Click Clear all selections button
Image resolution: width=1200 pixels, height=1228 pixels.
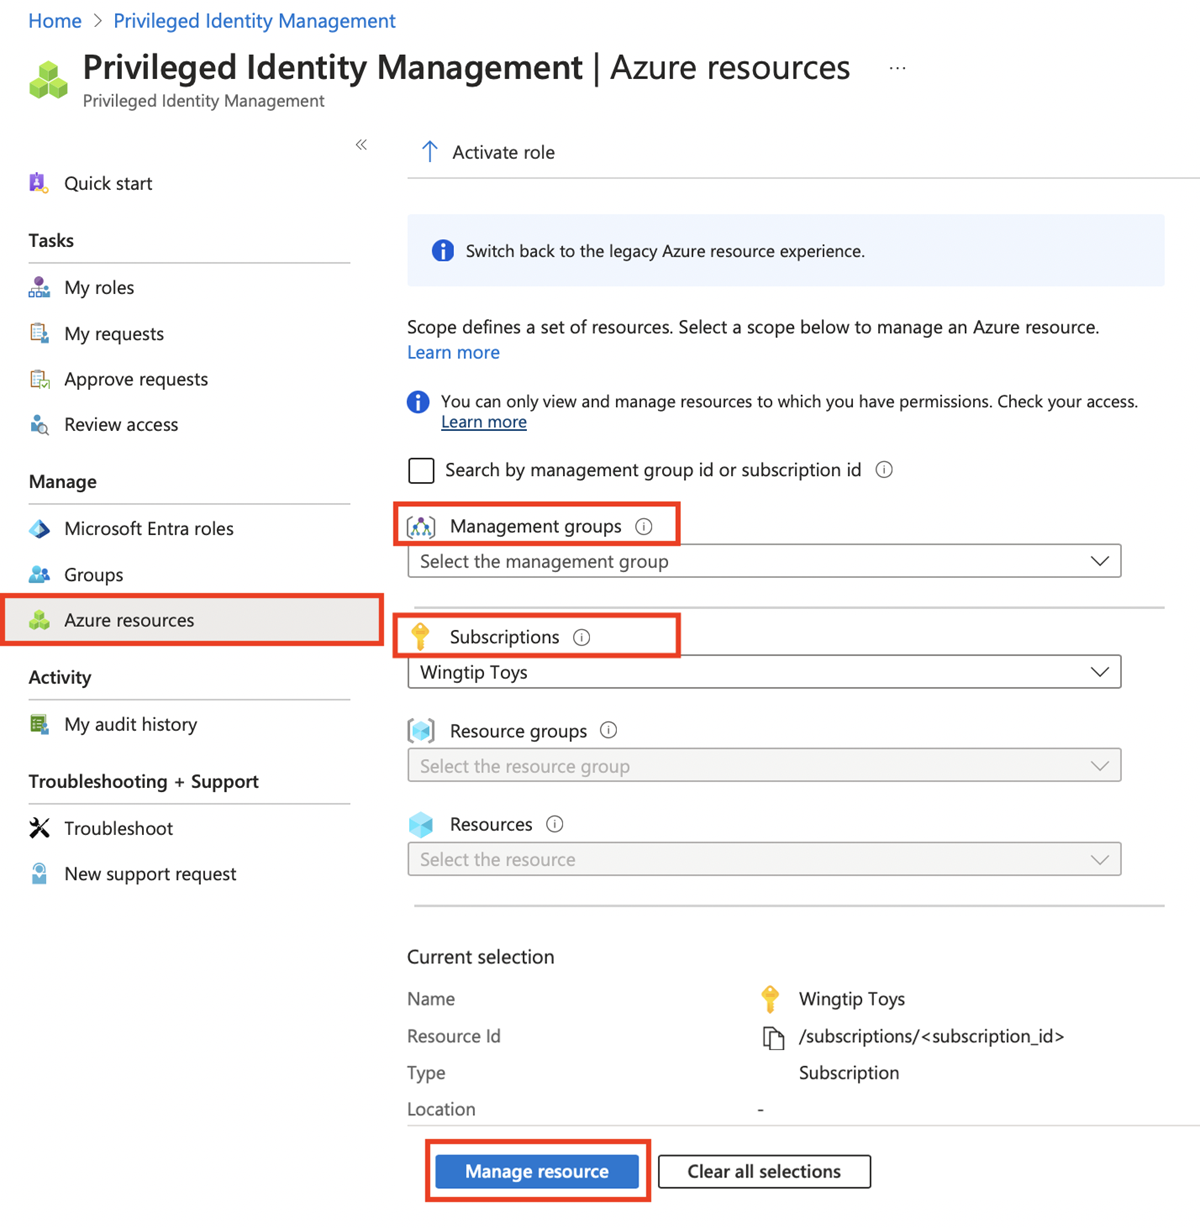[x=764, y=1171]
